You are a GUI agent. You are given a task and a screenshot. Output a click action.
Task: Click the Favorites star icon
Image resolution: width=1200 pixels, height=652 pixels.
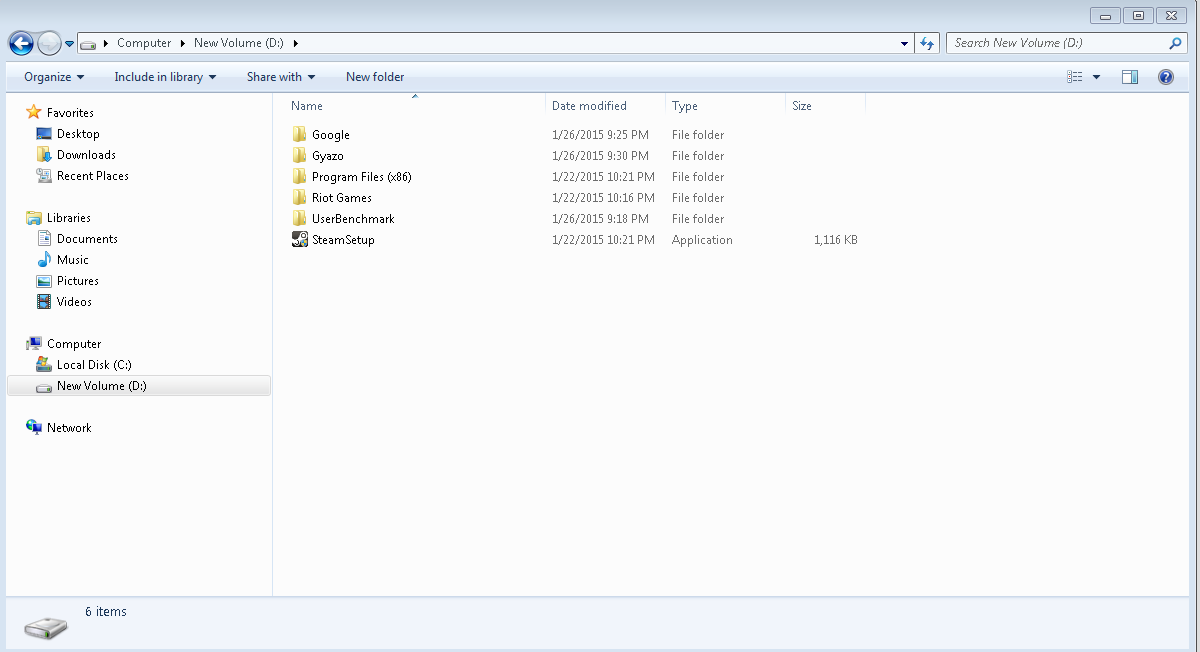pos(34,112)
